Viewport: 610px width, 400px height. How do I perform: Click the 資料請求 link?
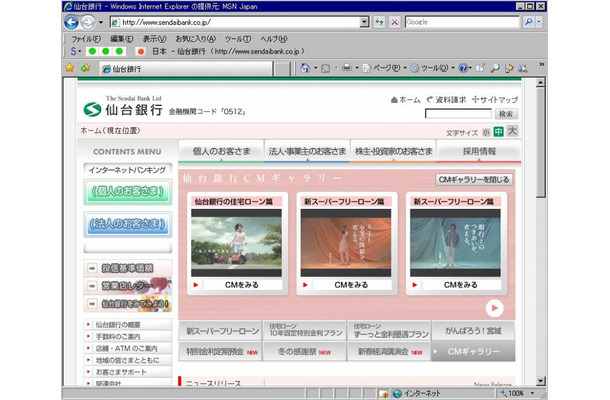point(446,100)
